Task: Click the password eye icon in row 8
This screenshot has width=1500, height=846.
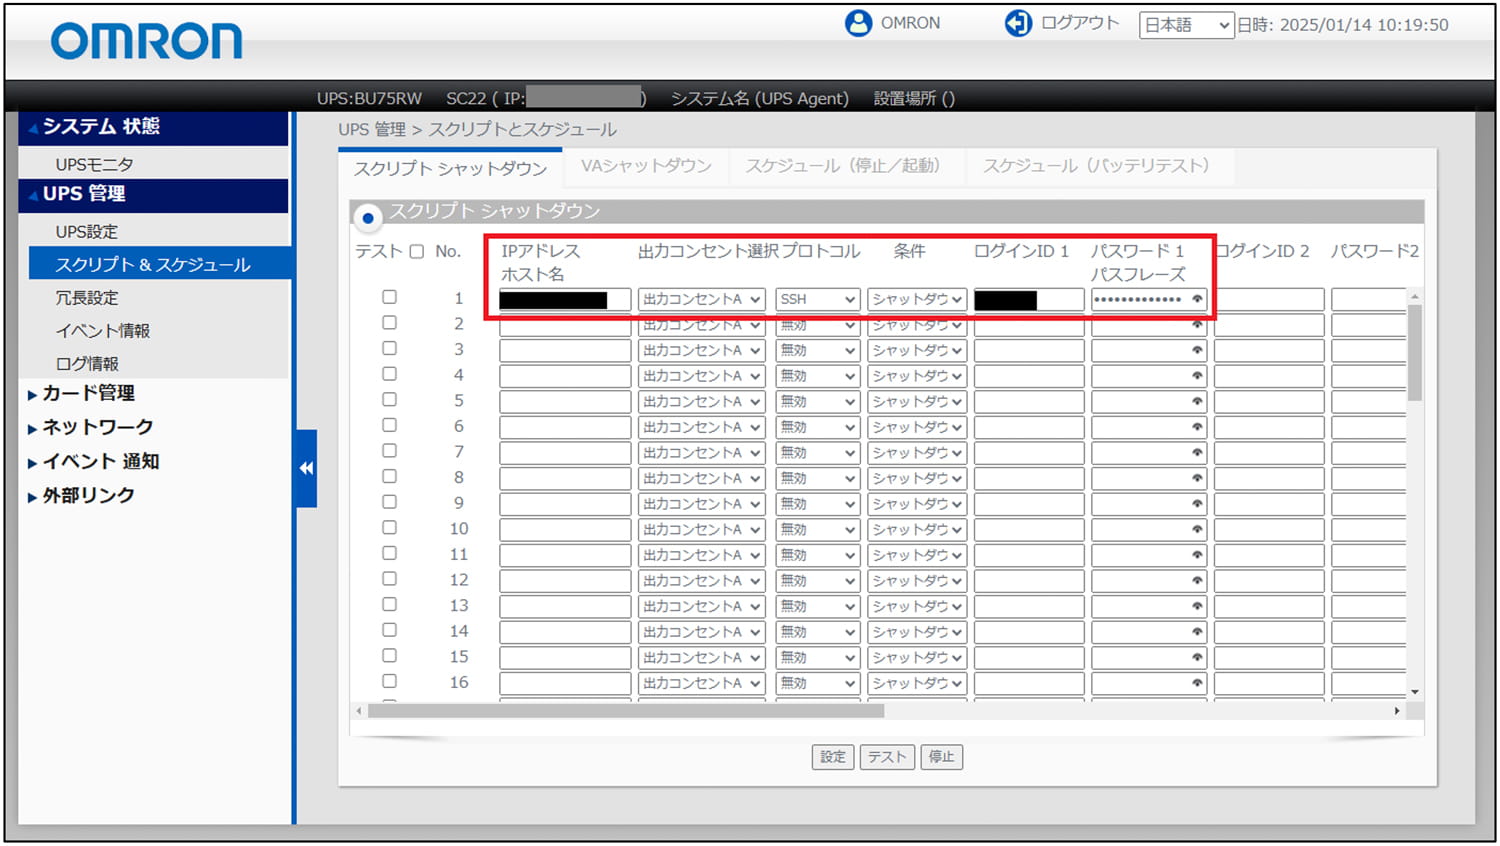Action: [x=1197, y=478]
